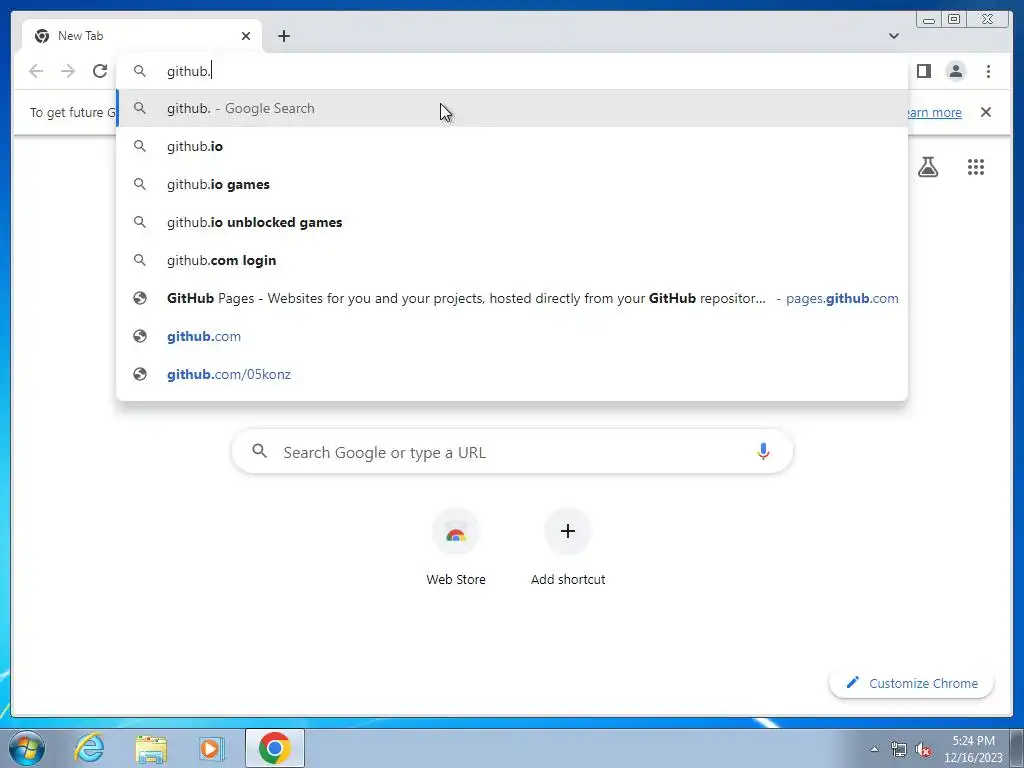Choose 'github.com login' suggestion

tap(512, 260)
